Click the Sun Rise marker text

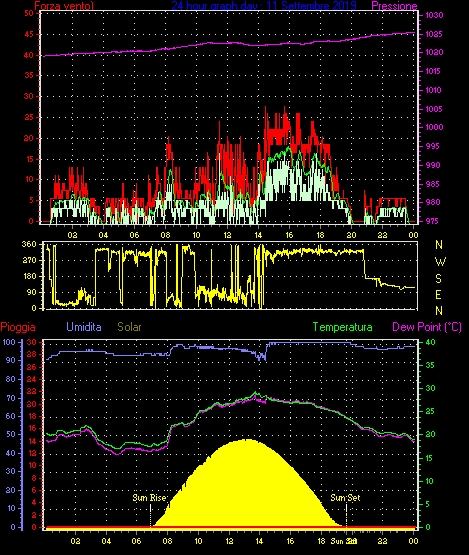(x=149, y=498)
